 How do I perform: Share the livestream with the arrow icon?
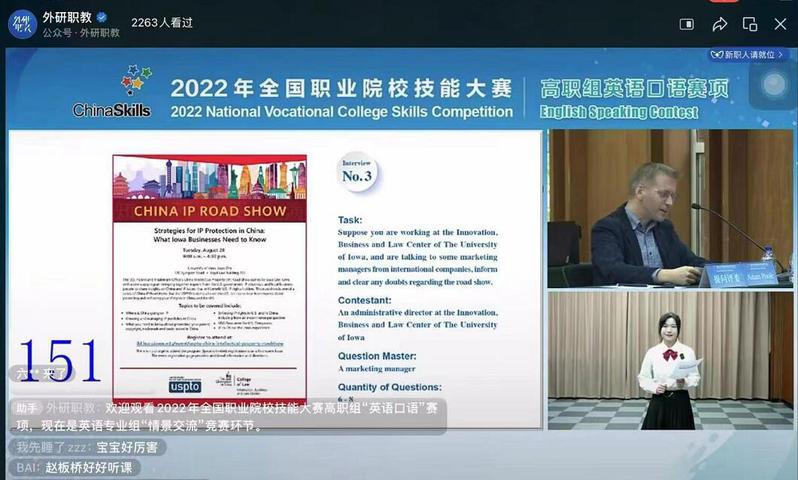click(719, 24)
